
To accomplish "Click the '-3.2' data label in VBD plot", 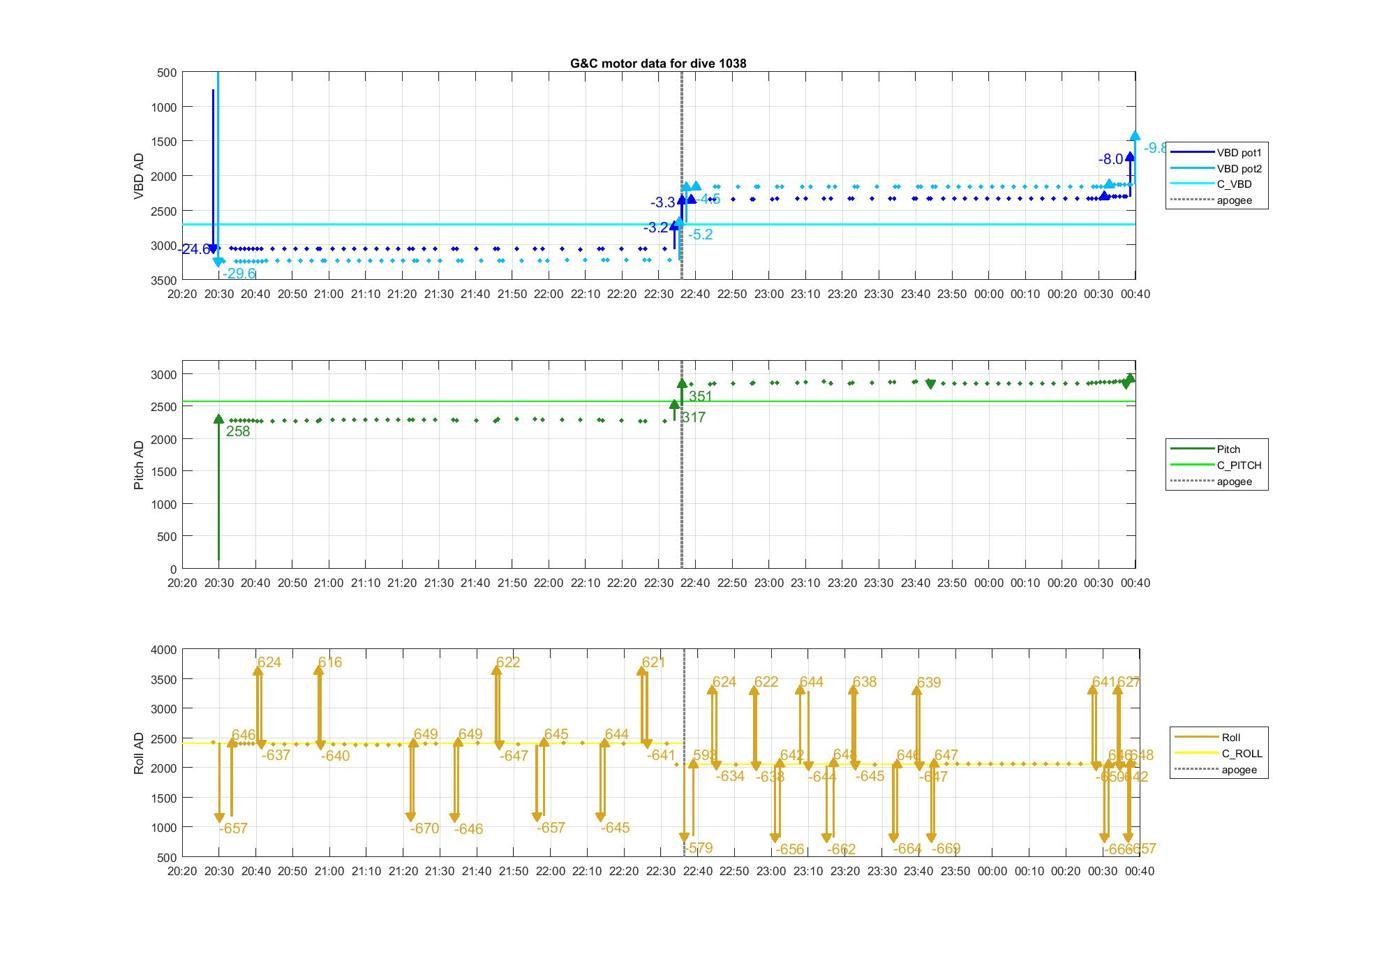I will tap(656, 227).
